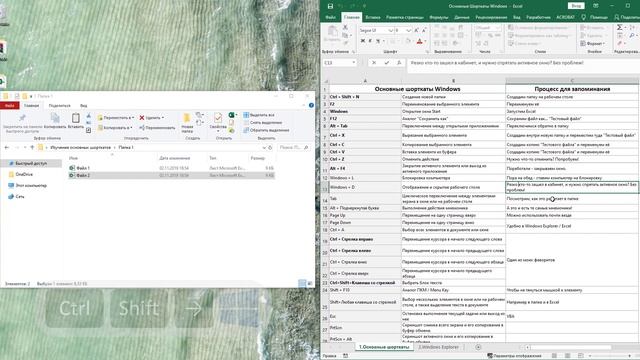Switch to Page Break preview in status bar
The height and width of the screenshot is (360, 640).
[x=581, y=356]
